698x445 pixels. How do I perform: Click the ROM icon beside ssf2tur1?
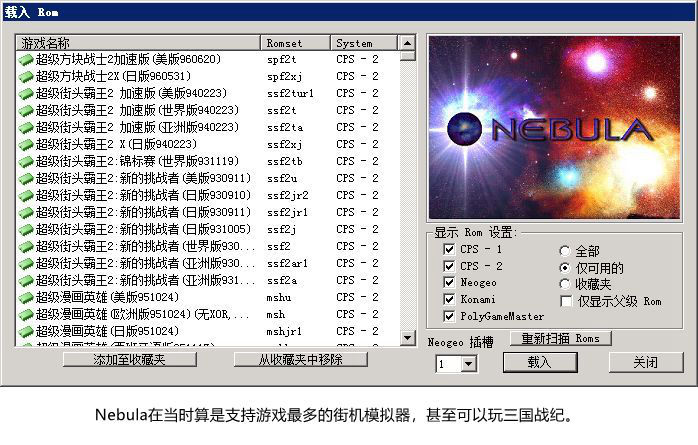tap(26, 93)
